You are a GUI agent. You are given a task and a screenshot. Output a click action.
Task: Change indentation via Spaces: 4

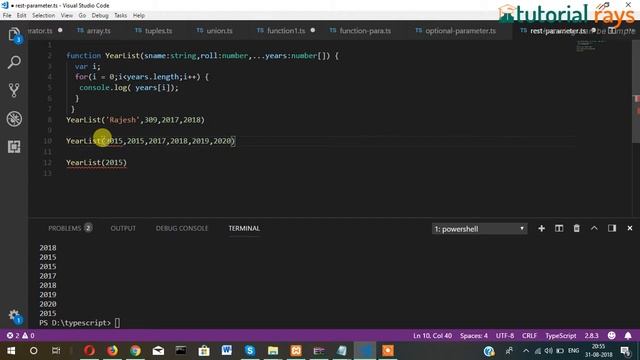coord(473,336)
